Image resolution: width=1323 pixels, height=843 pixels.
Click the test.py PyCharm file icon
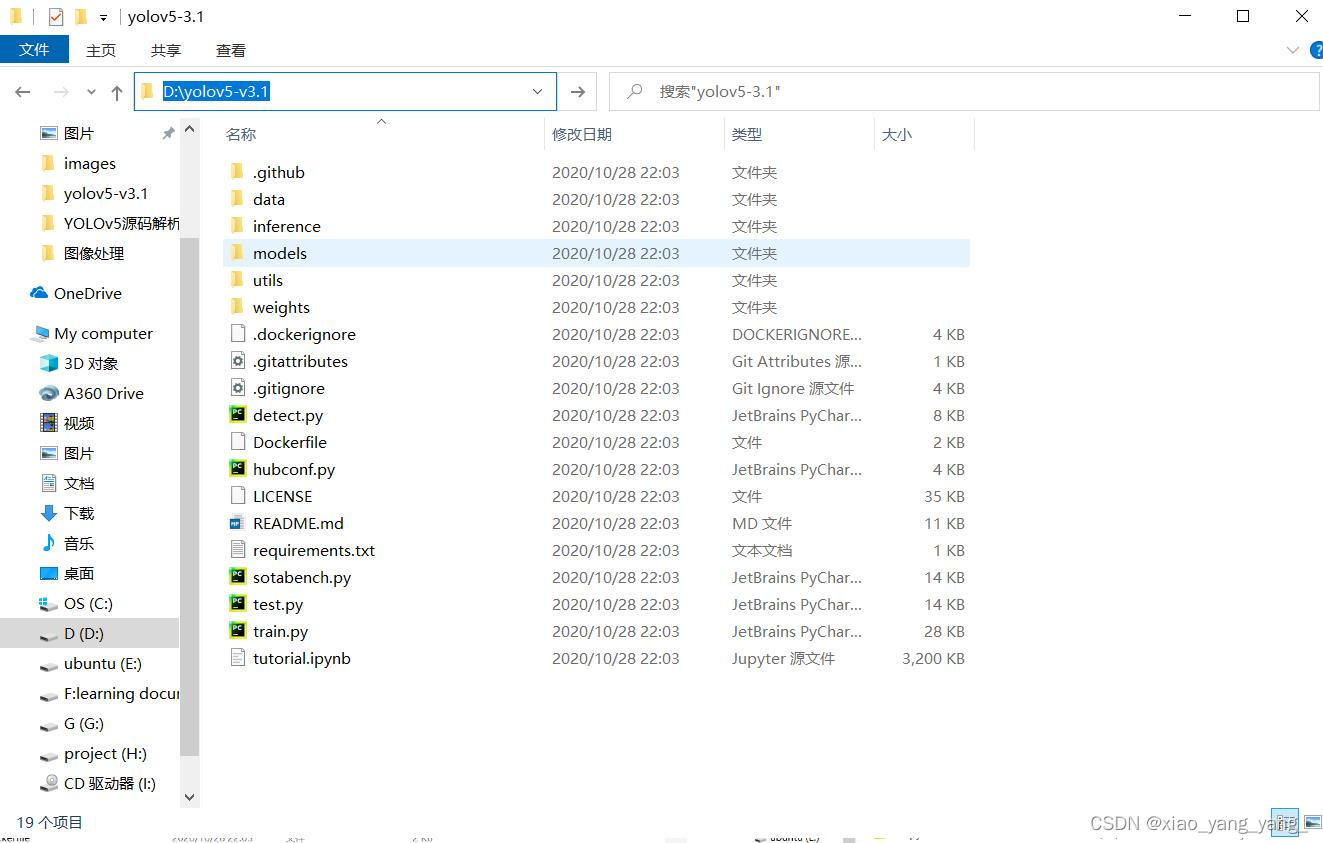tap(237, 604)
